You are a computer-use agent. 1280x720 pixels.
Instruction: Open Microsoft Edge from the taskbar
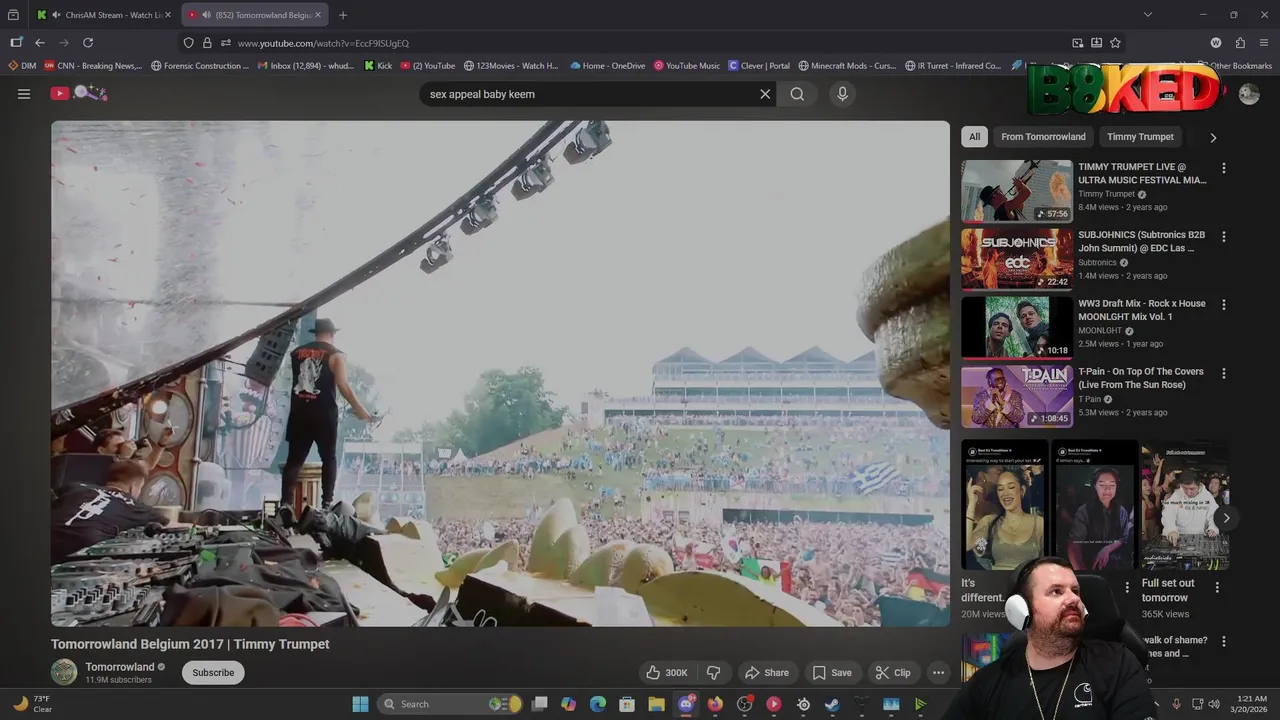pyautogui.click(x=598, y=704)
